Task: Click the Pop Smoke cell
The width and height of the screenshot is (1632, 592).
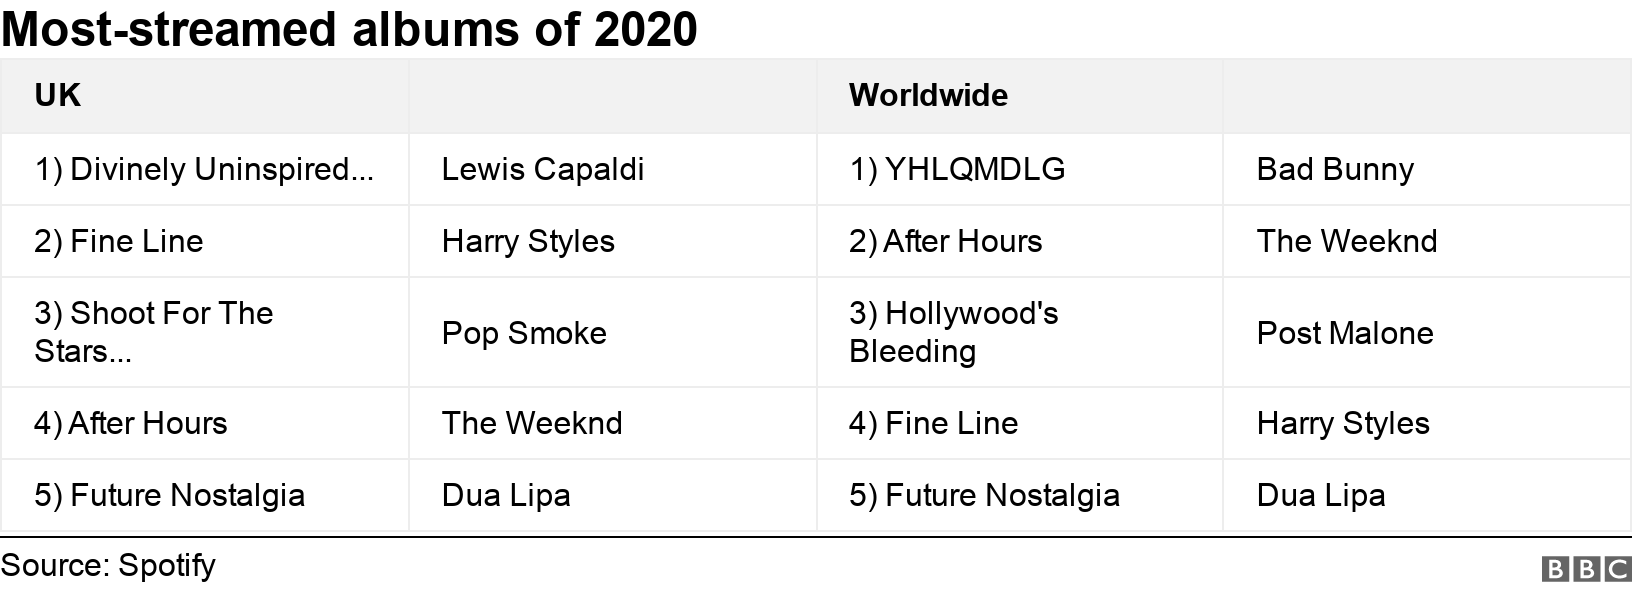Action: (x=524, y=333)
